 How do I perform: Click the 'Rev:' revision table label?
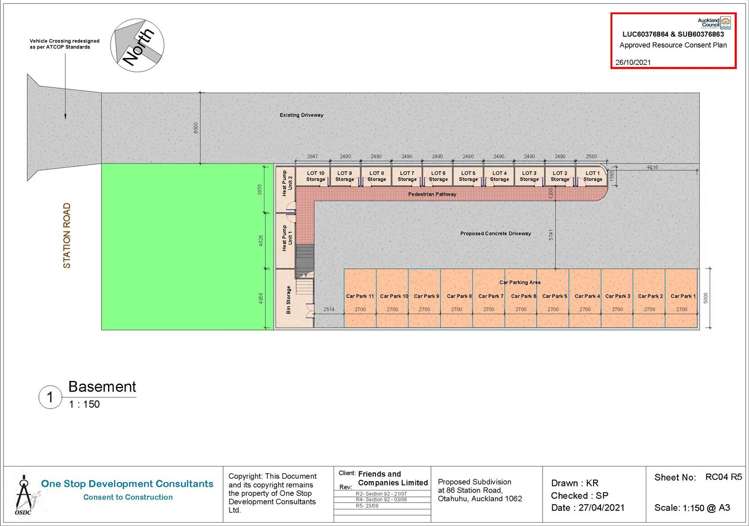(345, 487)
